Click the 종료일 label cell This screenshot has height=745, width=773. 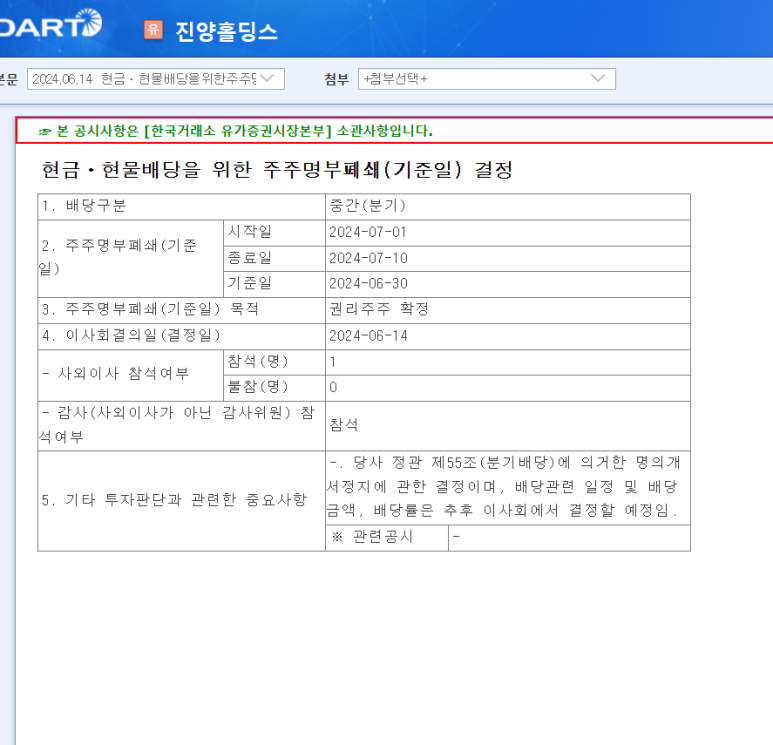pos(274,258)
